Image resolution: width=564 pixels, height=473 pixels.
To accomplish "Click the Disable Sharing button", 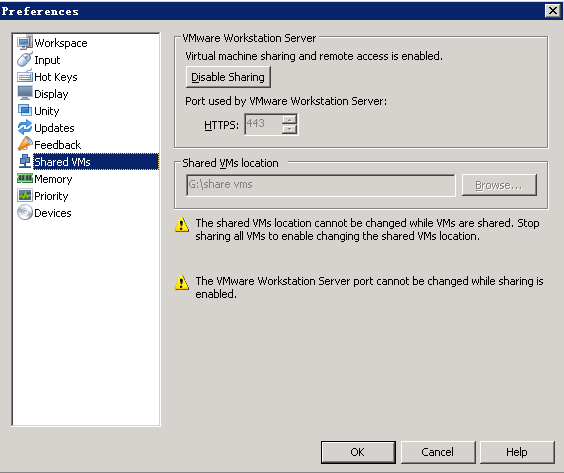I will [x=228, y=77].
